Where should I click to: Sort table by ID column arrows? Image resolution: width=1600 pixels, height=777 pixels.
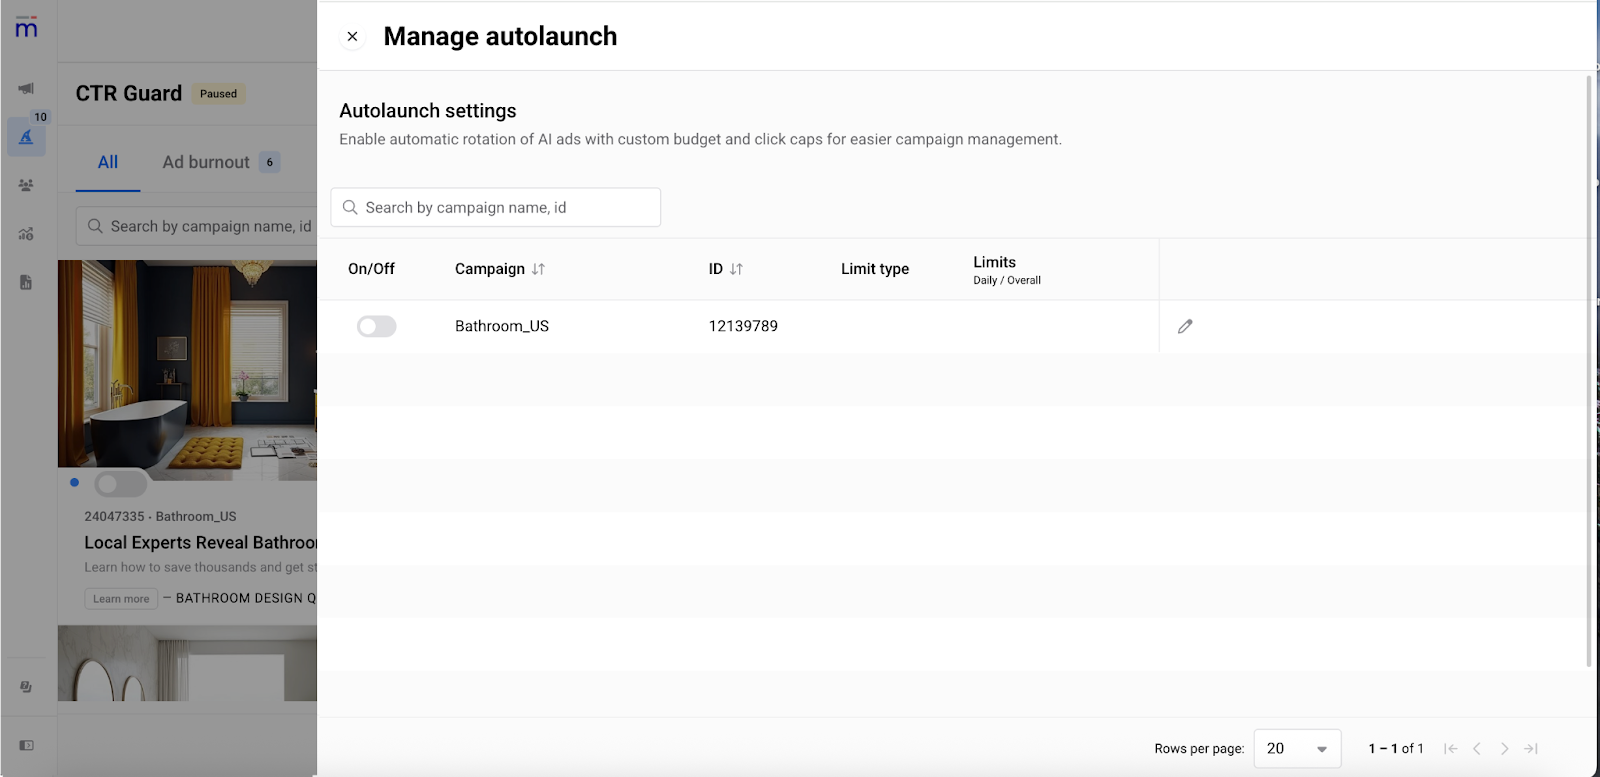tap(736, 269)
